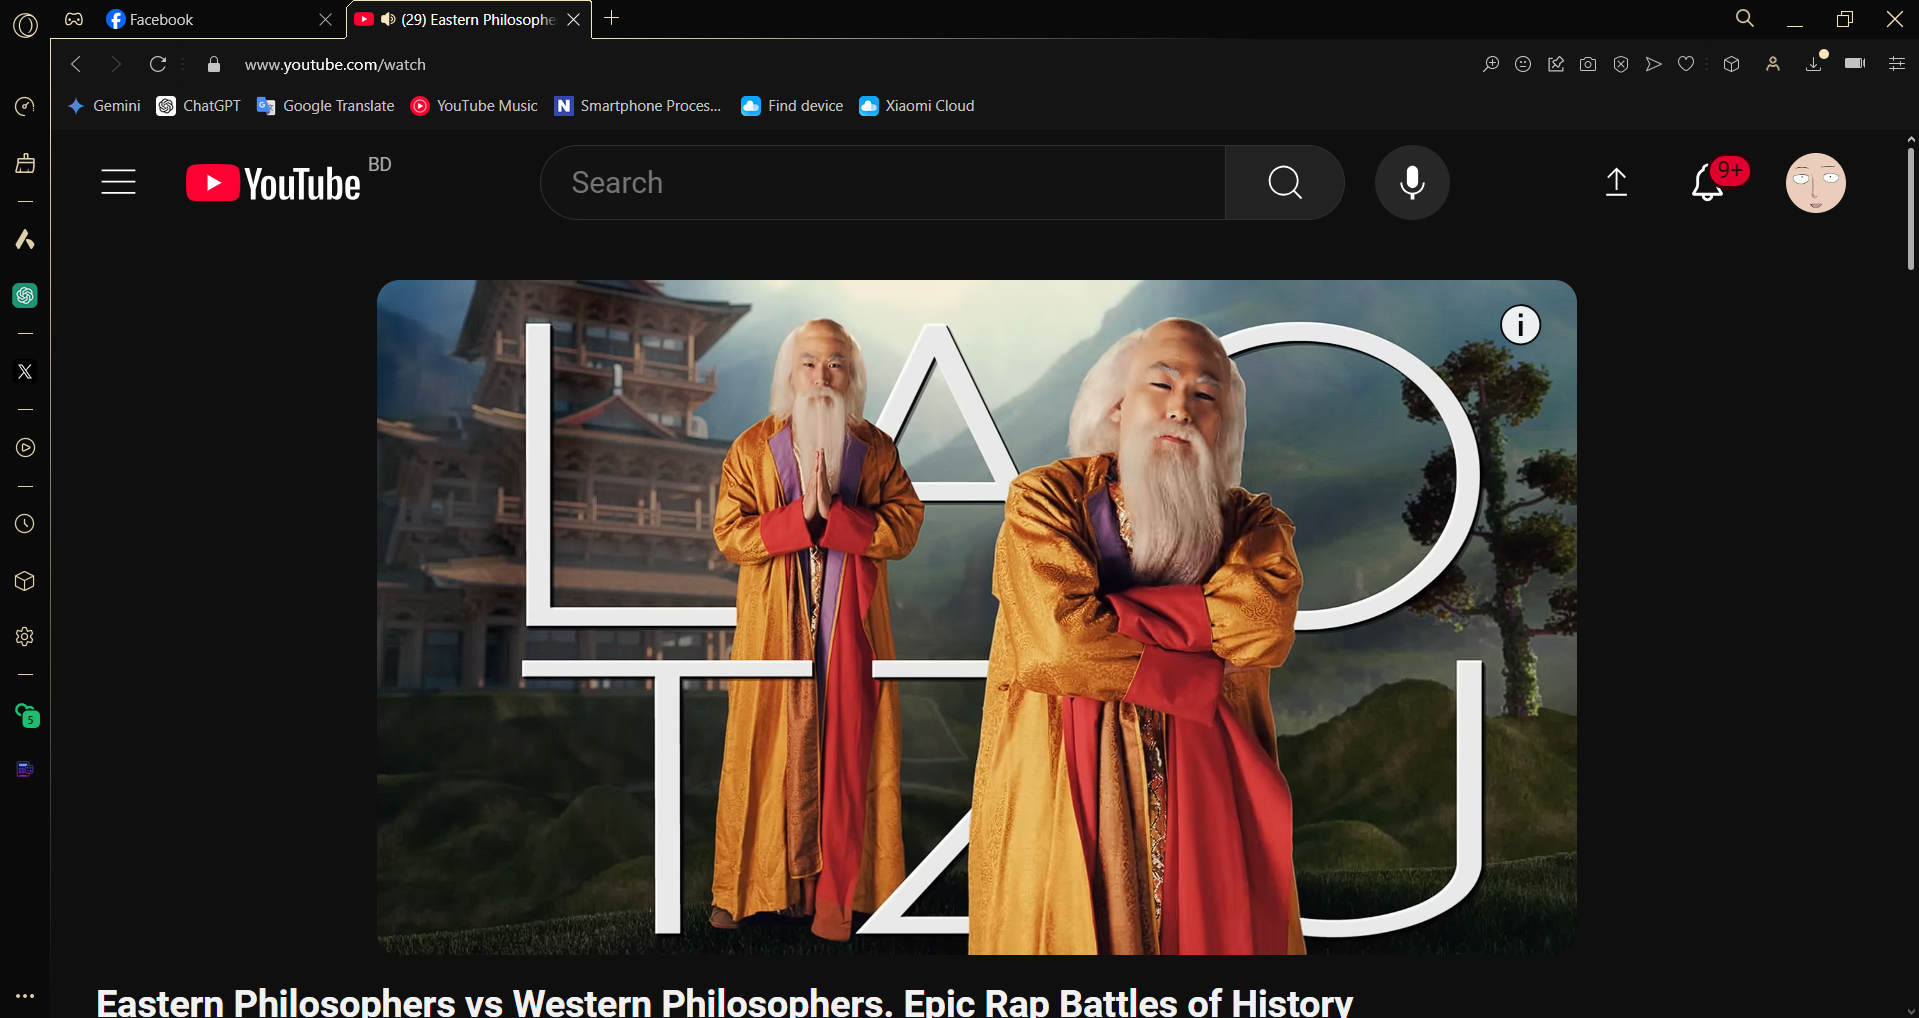Go back to previous page
Screen dimensions: 1919x1018
(76, 64)
